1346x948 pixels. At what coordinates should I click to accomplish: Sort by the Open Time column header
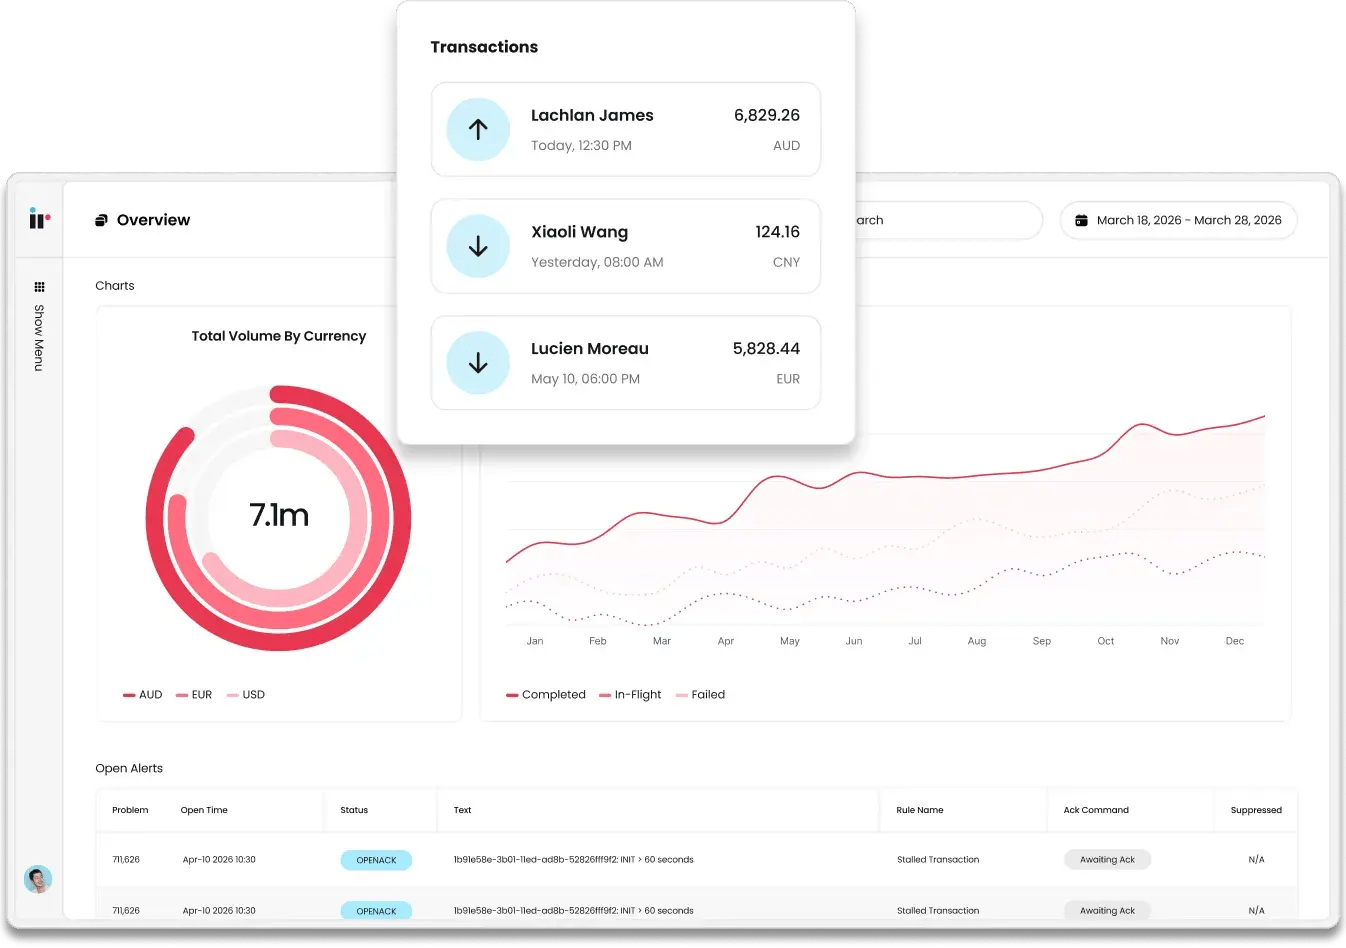tap(204, 810)
